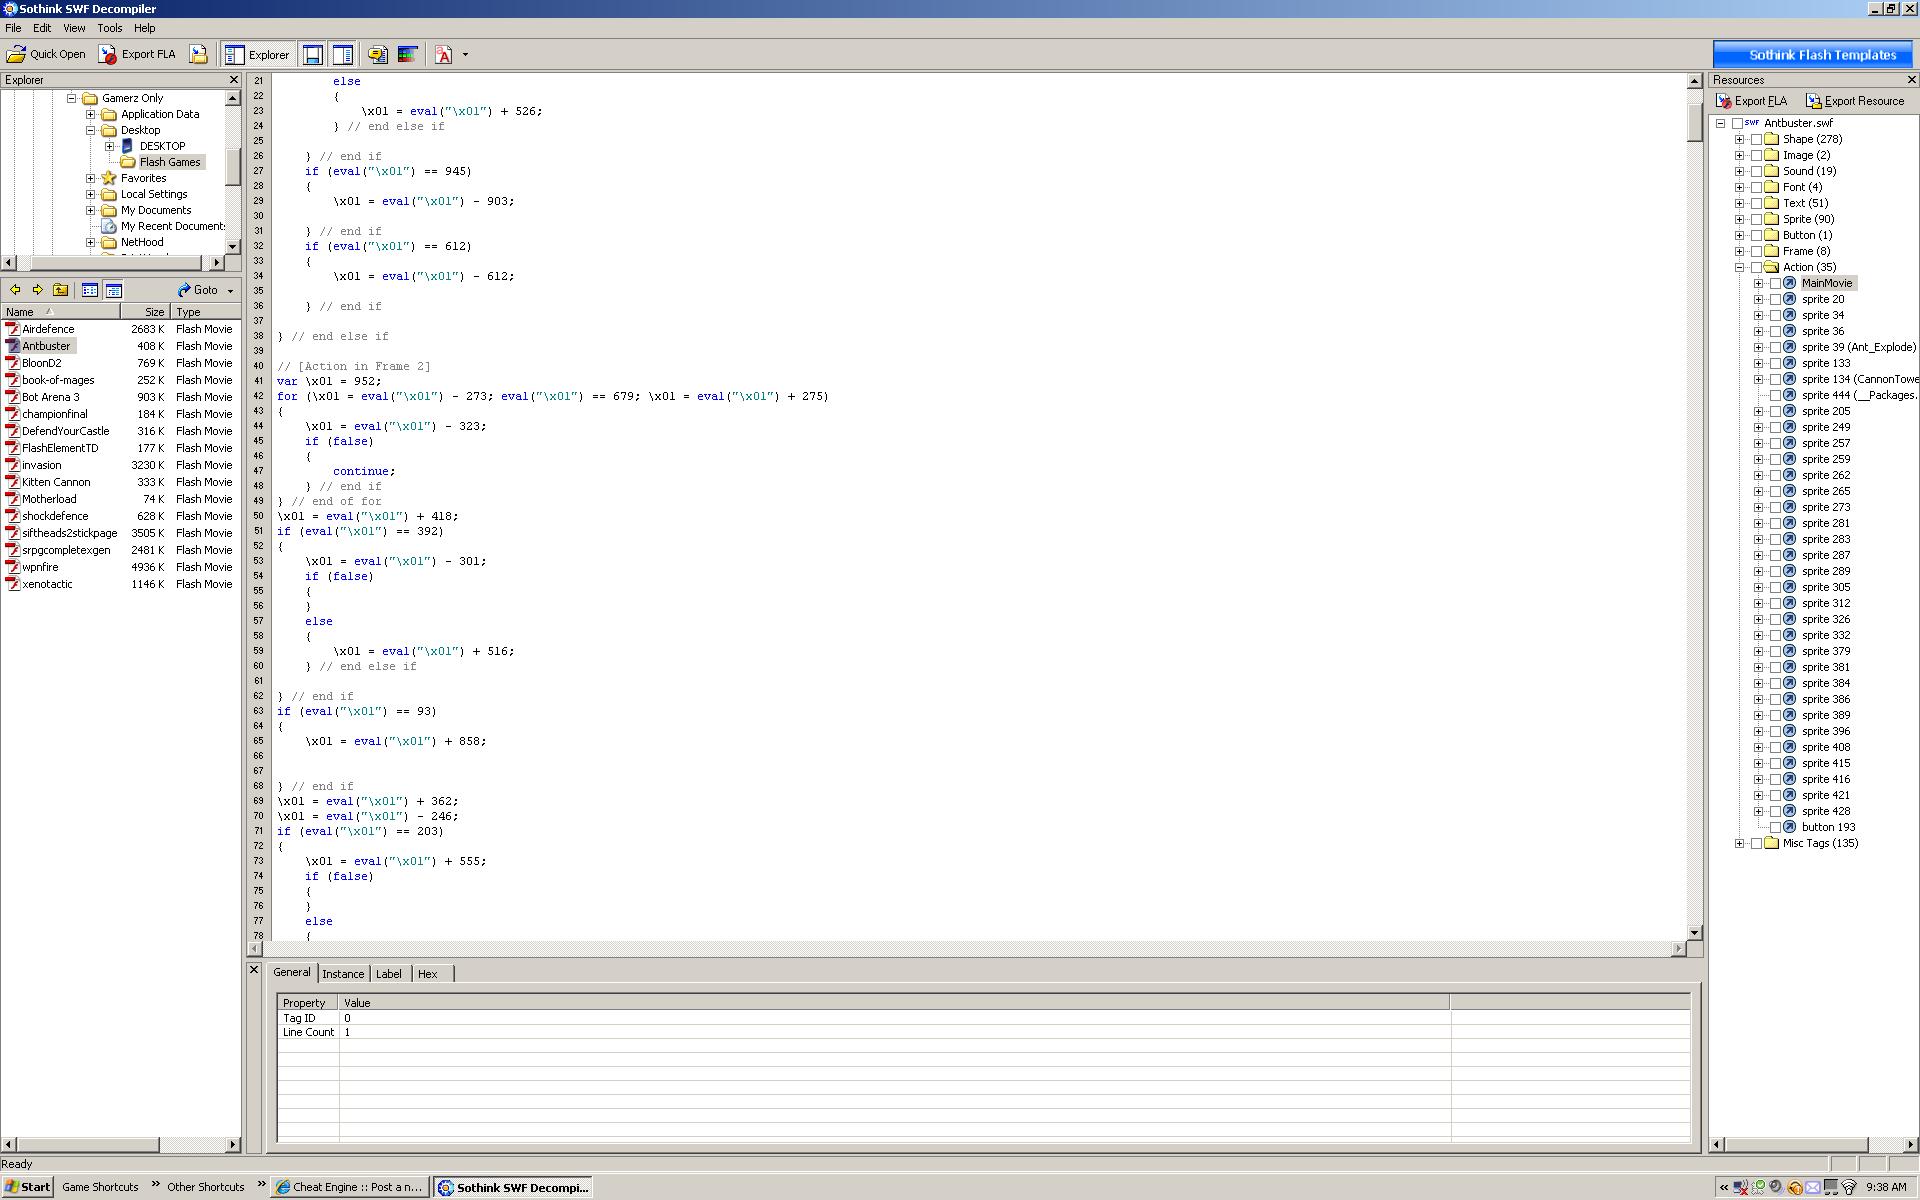Check the MainMovie action checkbox
This screenshot has width=1920, height=1200.
click(1776, 283)
